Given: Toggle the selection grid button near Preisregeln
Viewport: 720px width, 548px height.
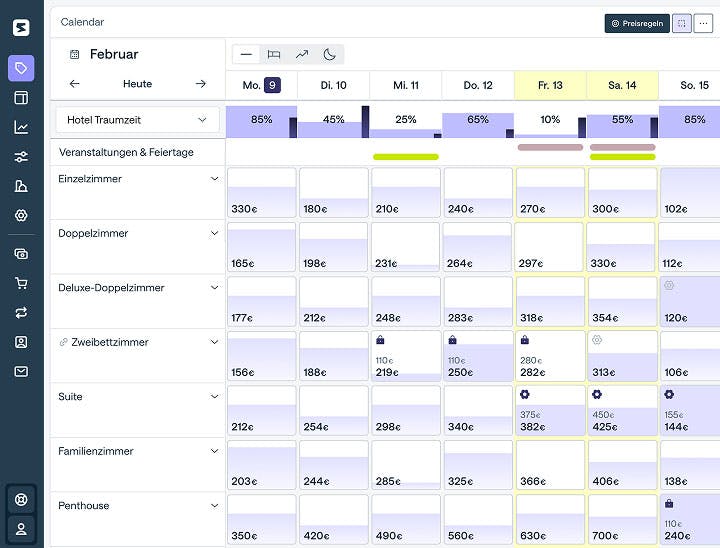Looking at the screenshot, I should (x=681, y=23).
